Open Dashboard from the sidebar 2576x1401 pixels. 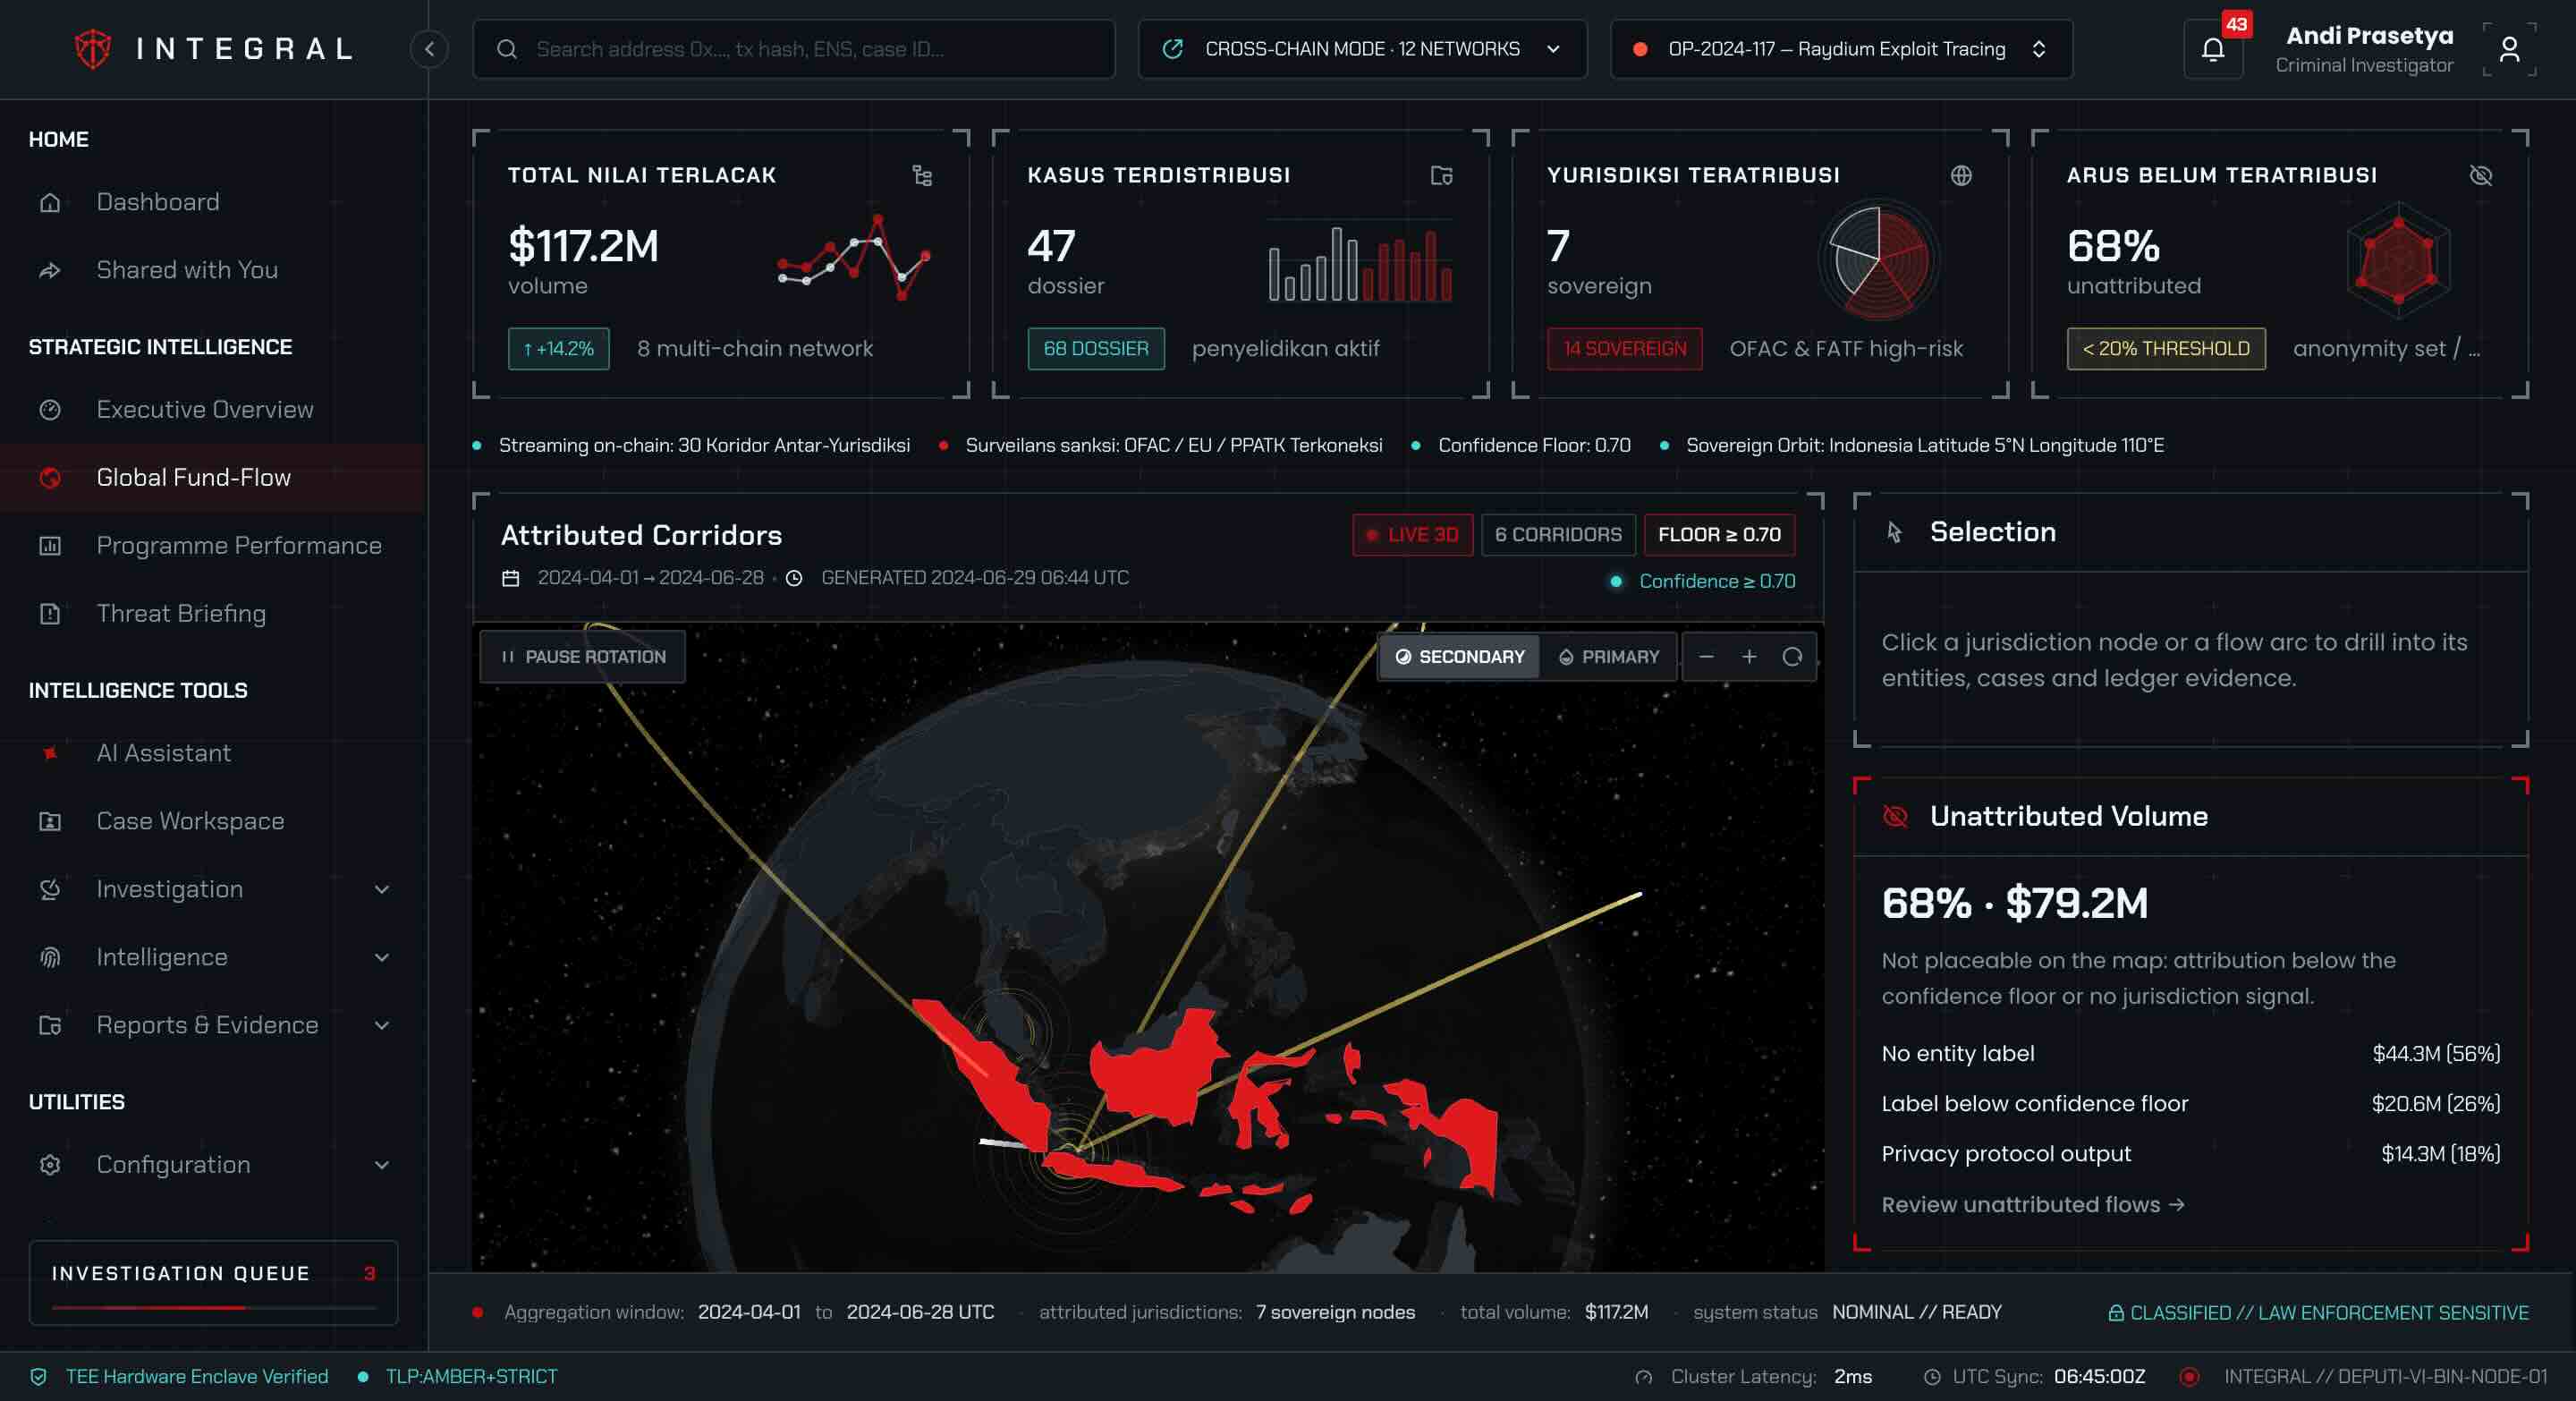(214, 201)
